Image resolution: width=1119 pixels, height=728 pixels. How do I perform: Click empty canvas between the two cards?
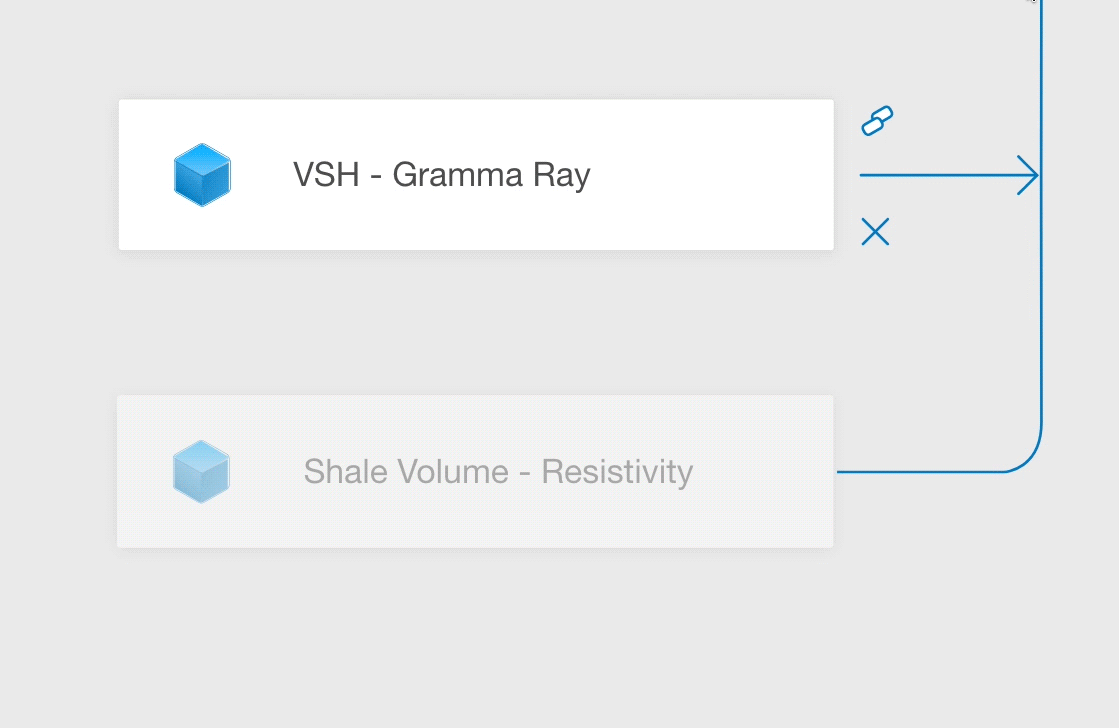tap(475, 323)
